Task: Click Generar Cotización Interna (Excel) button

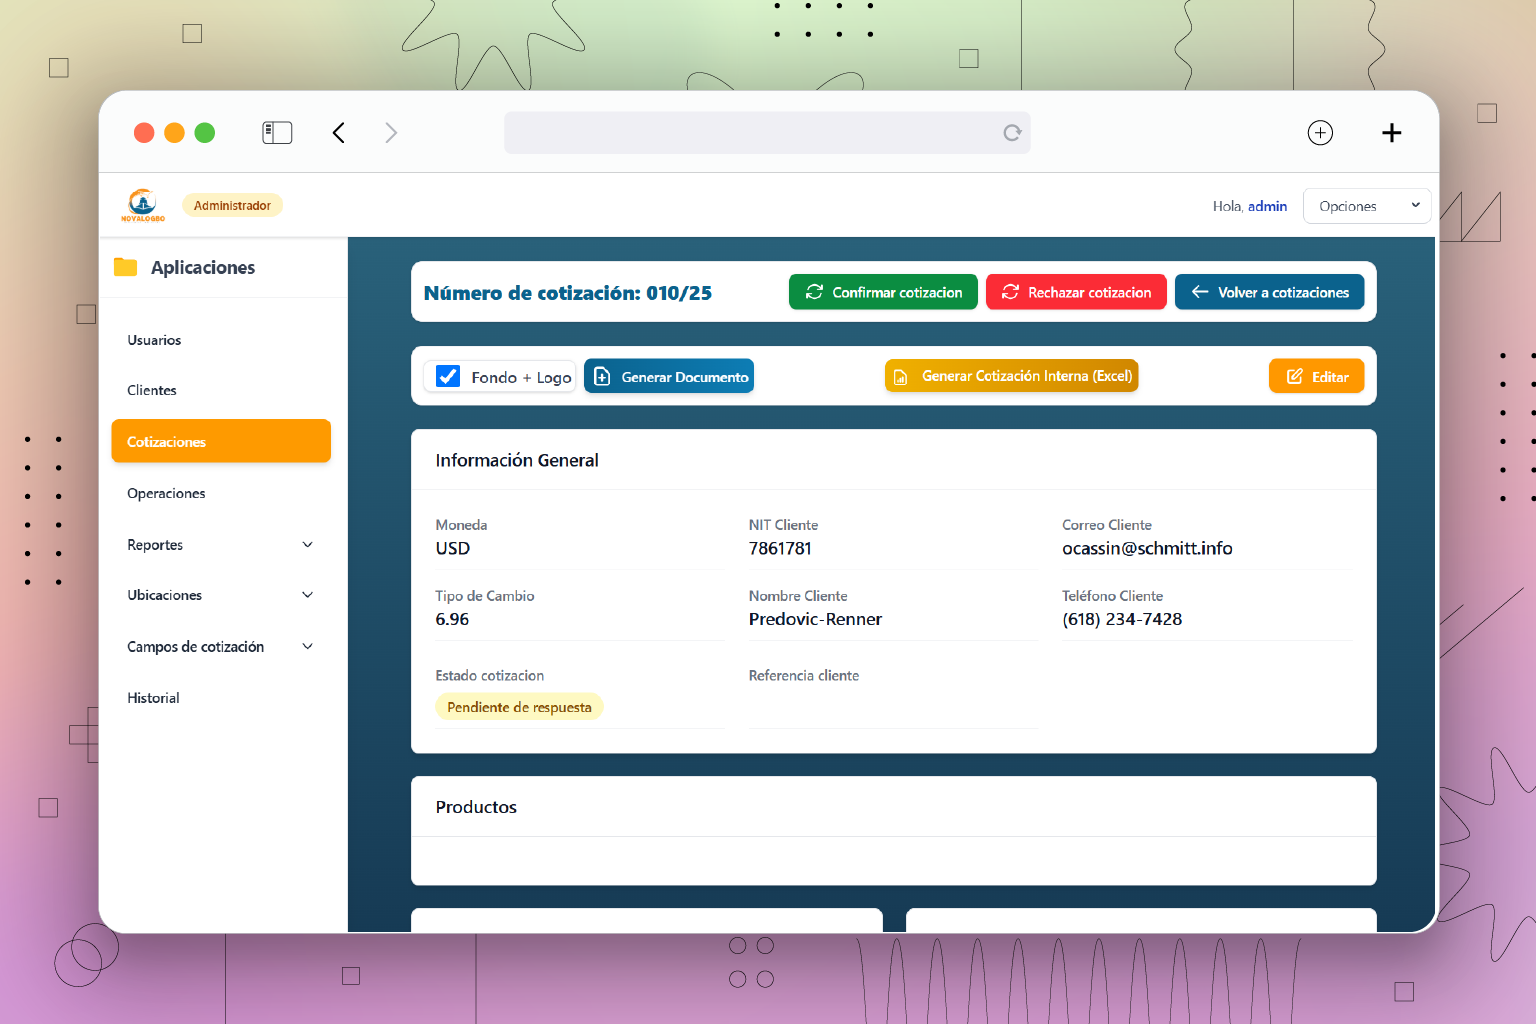Action: point(1011,376)
